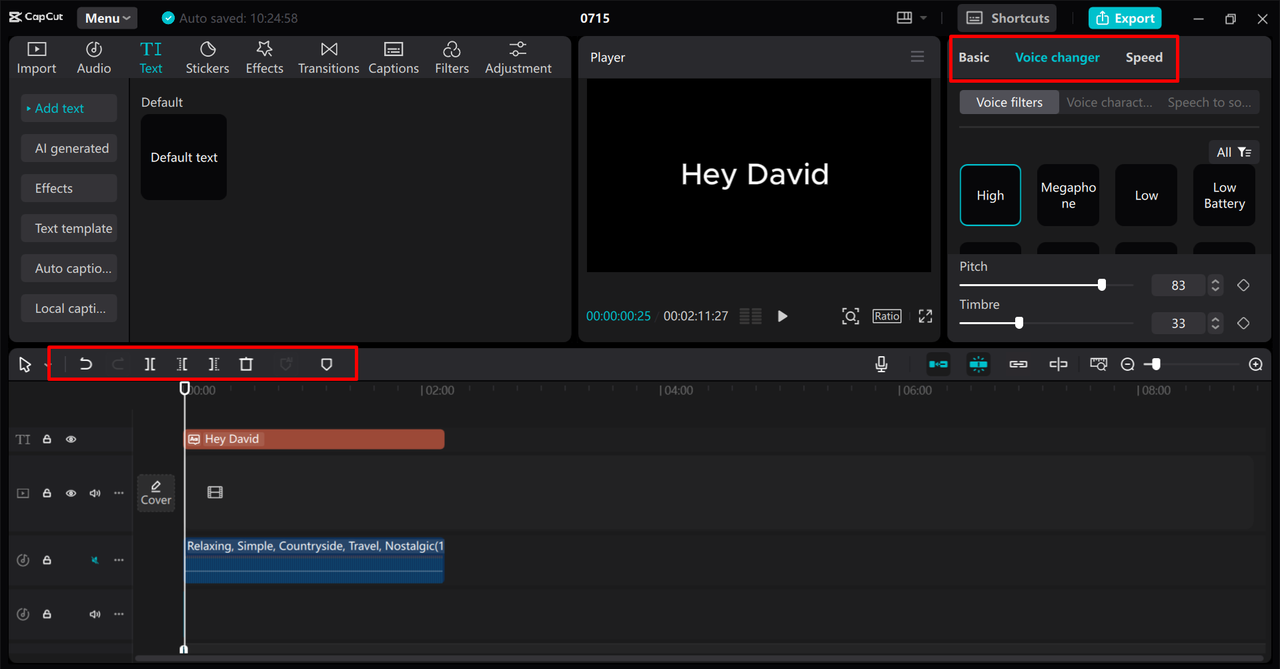Open the Ratio dropdown in the player
Screen dimensions: 1280x669
click(887, 316)
